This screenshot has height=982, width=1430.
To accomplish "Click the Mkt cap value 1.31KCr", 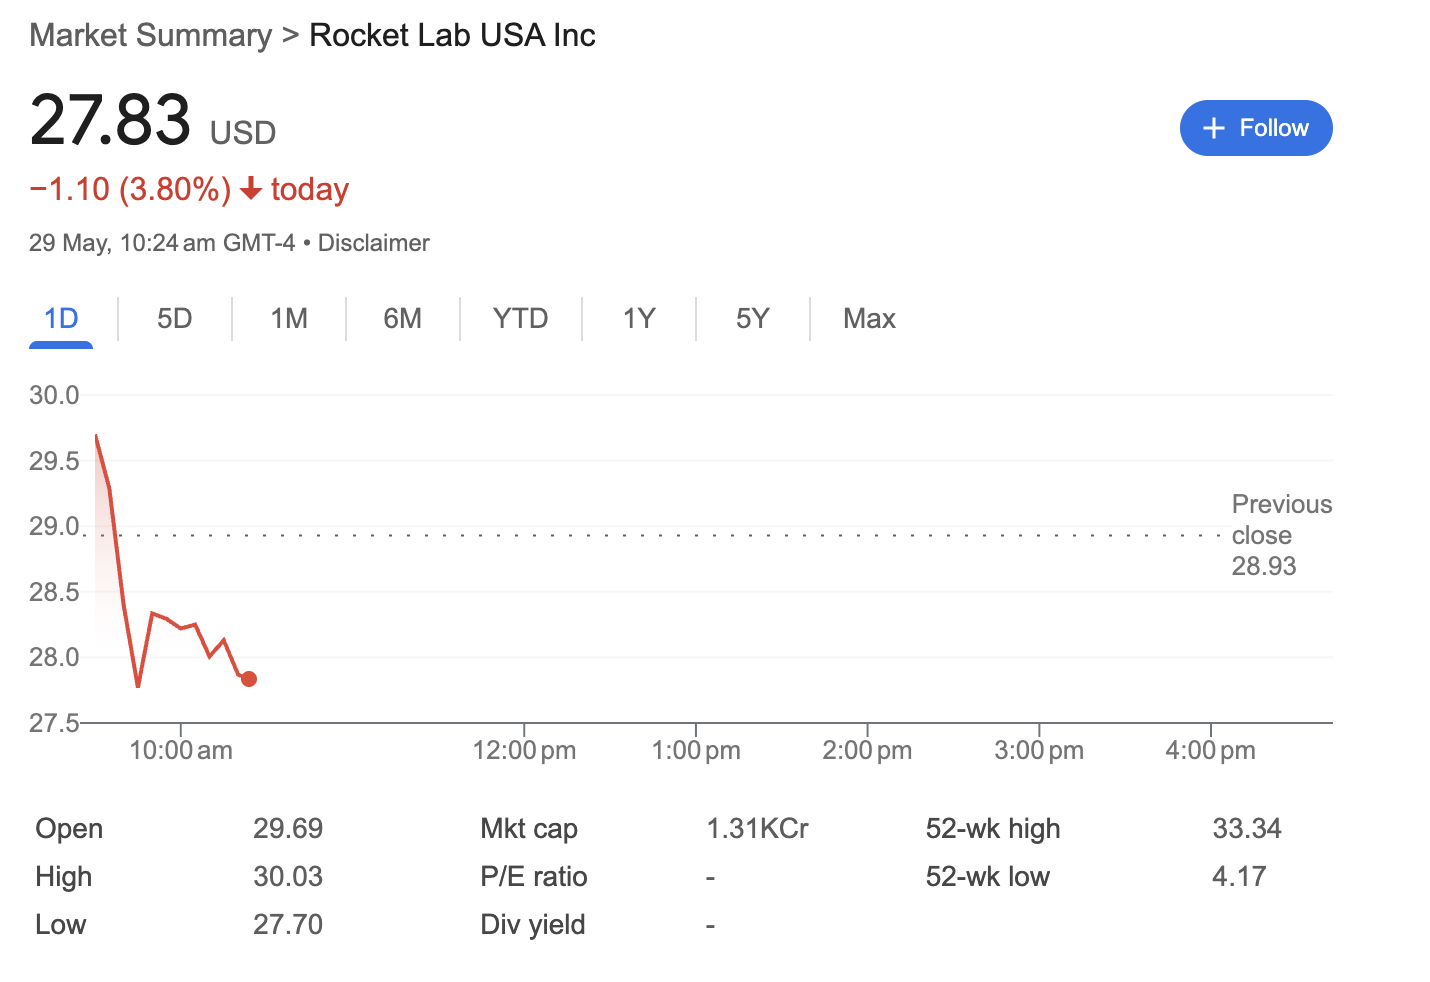I will click(757, 828).
